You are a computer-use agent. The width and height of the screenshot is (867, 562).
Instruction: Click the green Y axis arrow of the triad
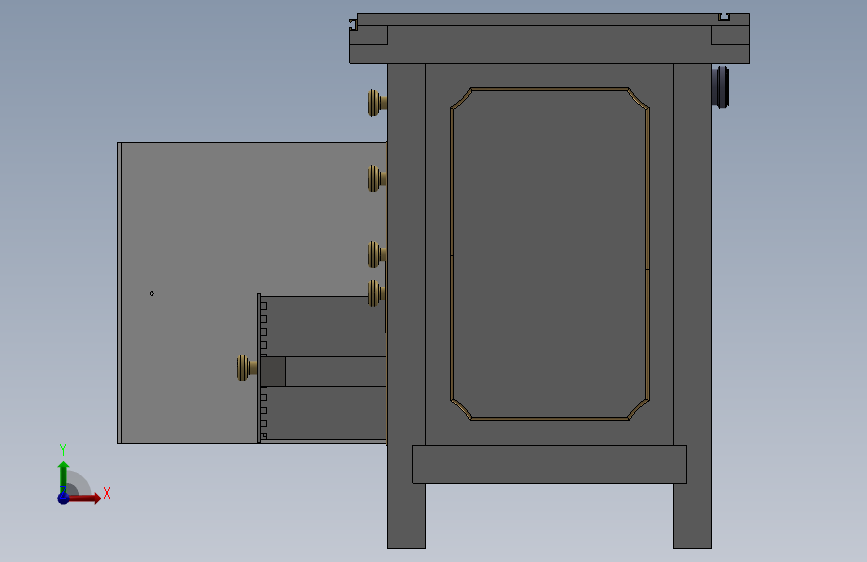[64, 476]
